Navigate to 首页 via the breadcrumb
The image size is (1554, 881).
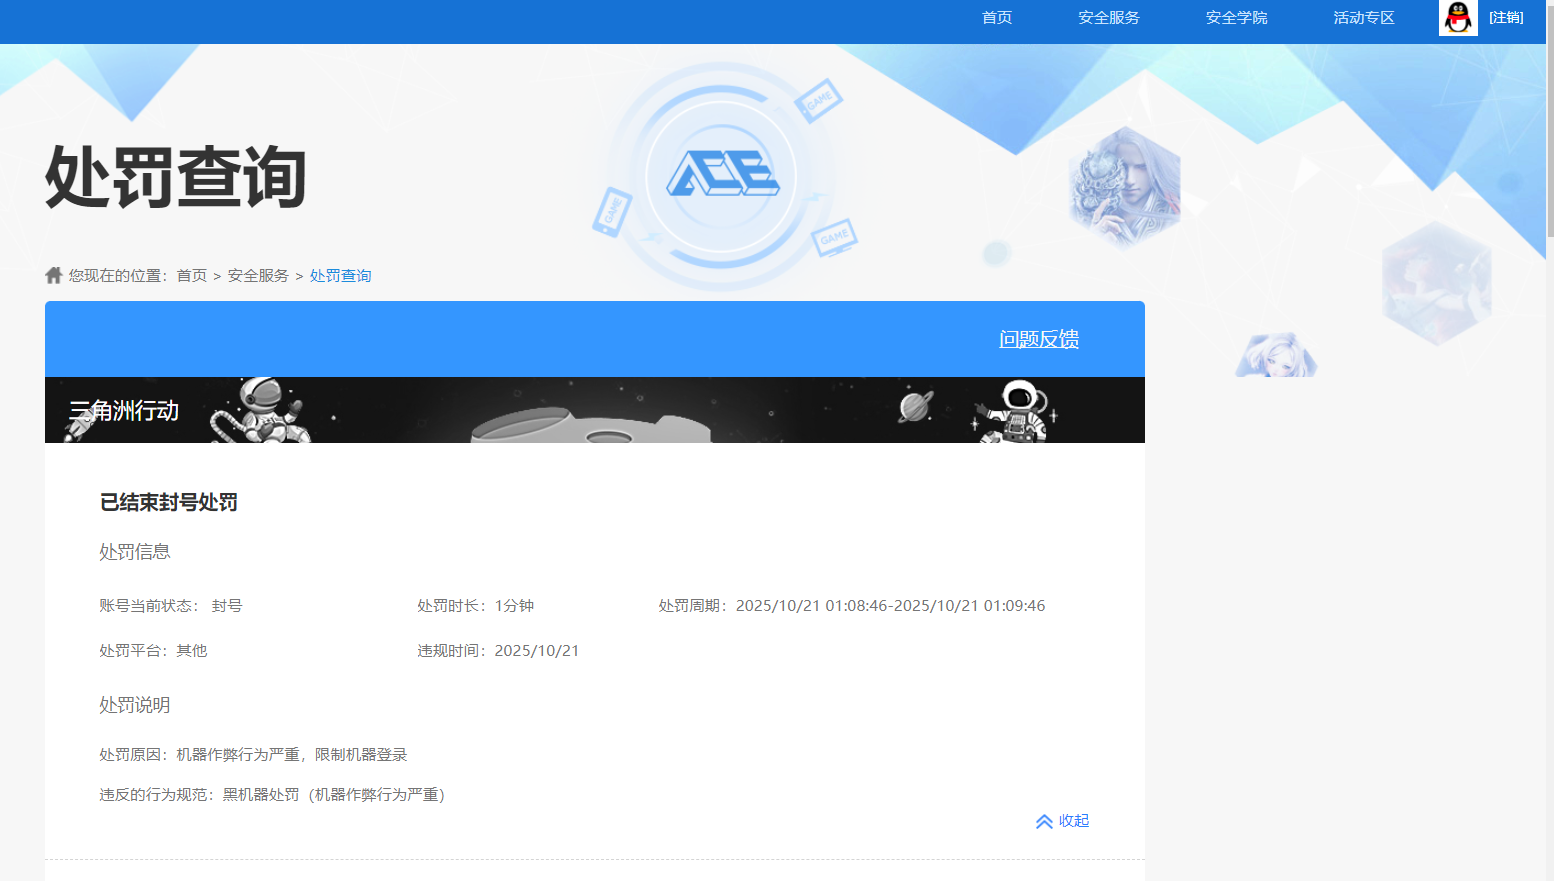191,275
